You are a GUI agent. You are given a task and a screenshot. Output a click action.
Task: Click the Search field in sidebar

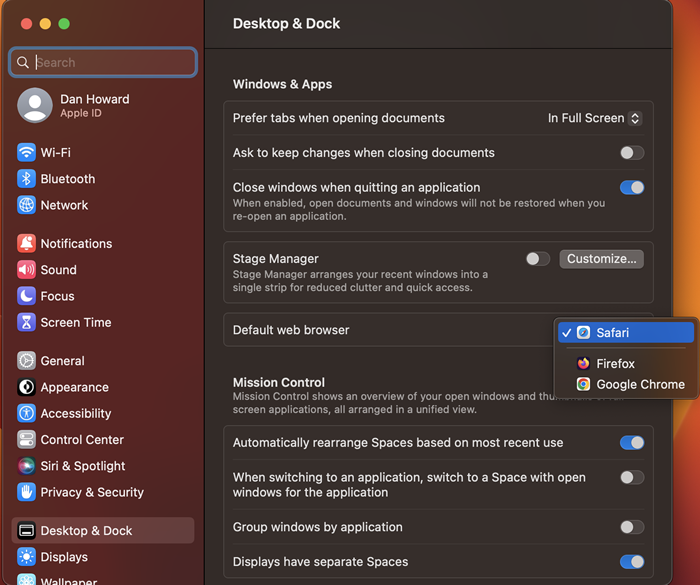(103, 62)
